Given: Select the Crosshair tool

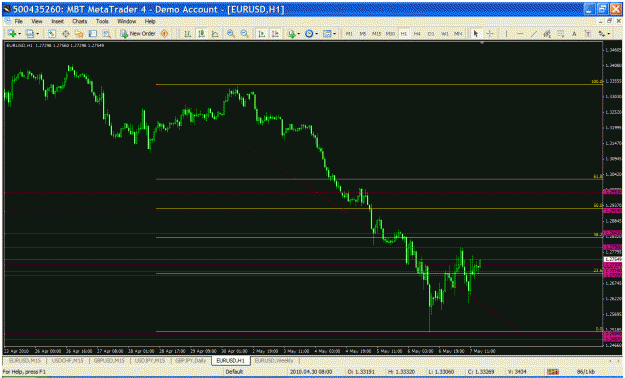Looking at the screenshot, I should pyautogui.click(x=489, y=34).
